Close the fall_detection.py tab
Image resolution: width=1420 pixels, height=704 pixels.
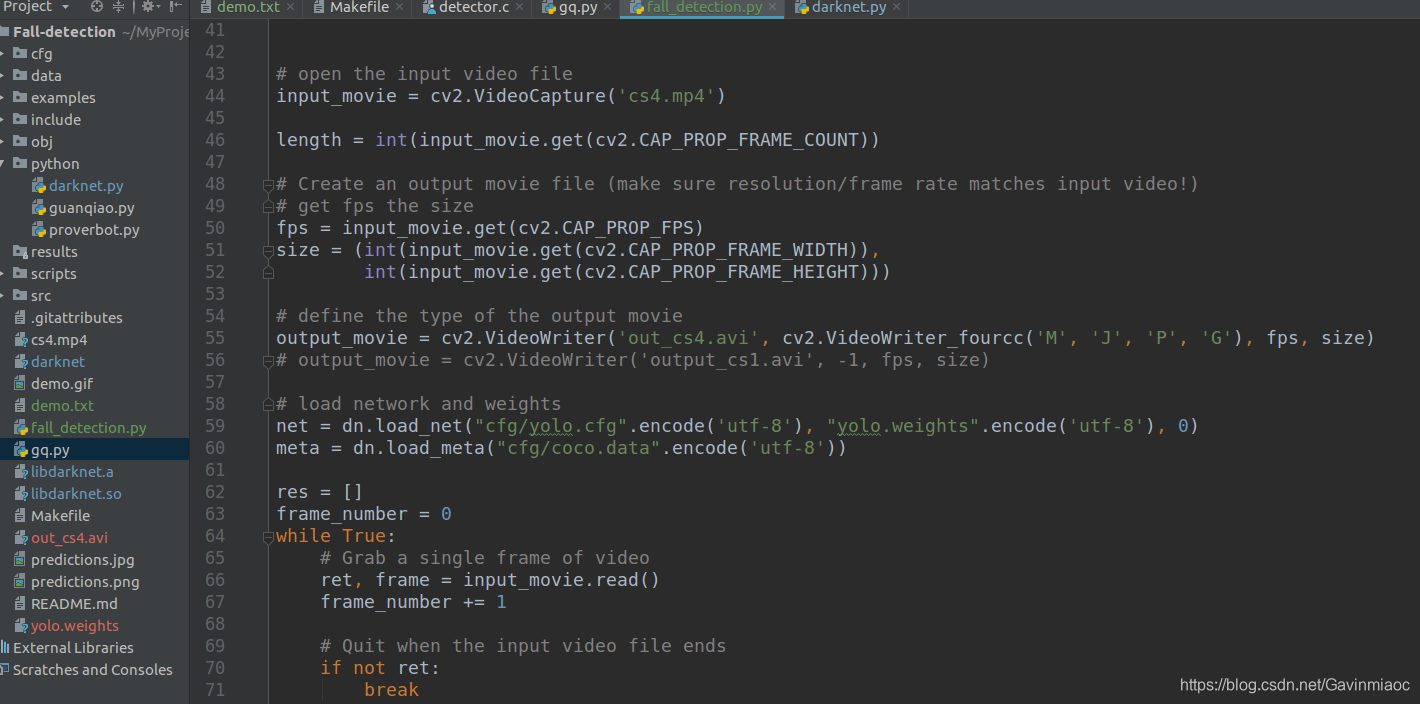click(x=772, y=7)
